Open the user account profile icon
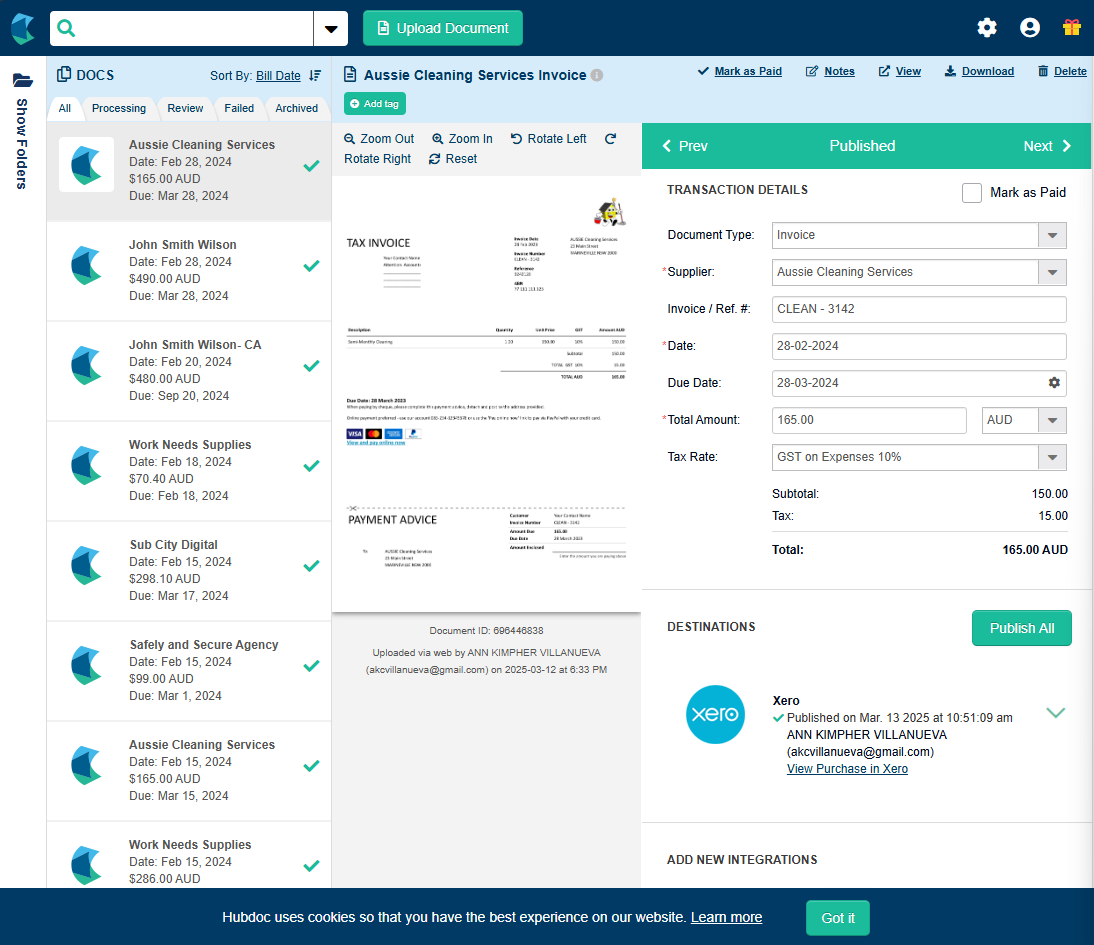This screenshot has width=1094, height=945. pos(1030,28)
